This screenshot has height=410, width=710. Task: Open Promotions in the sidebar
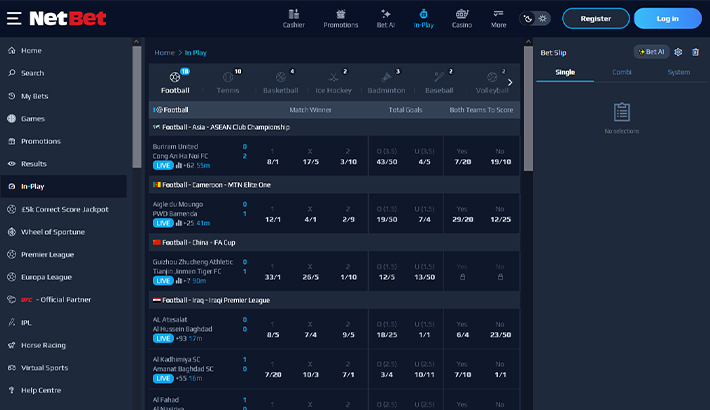64,141
